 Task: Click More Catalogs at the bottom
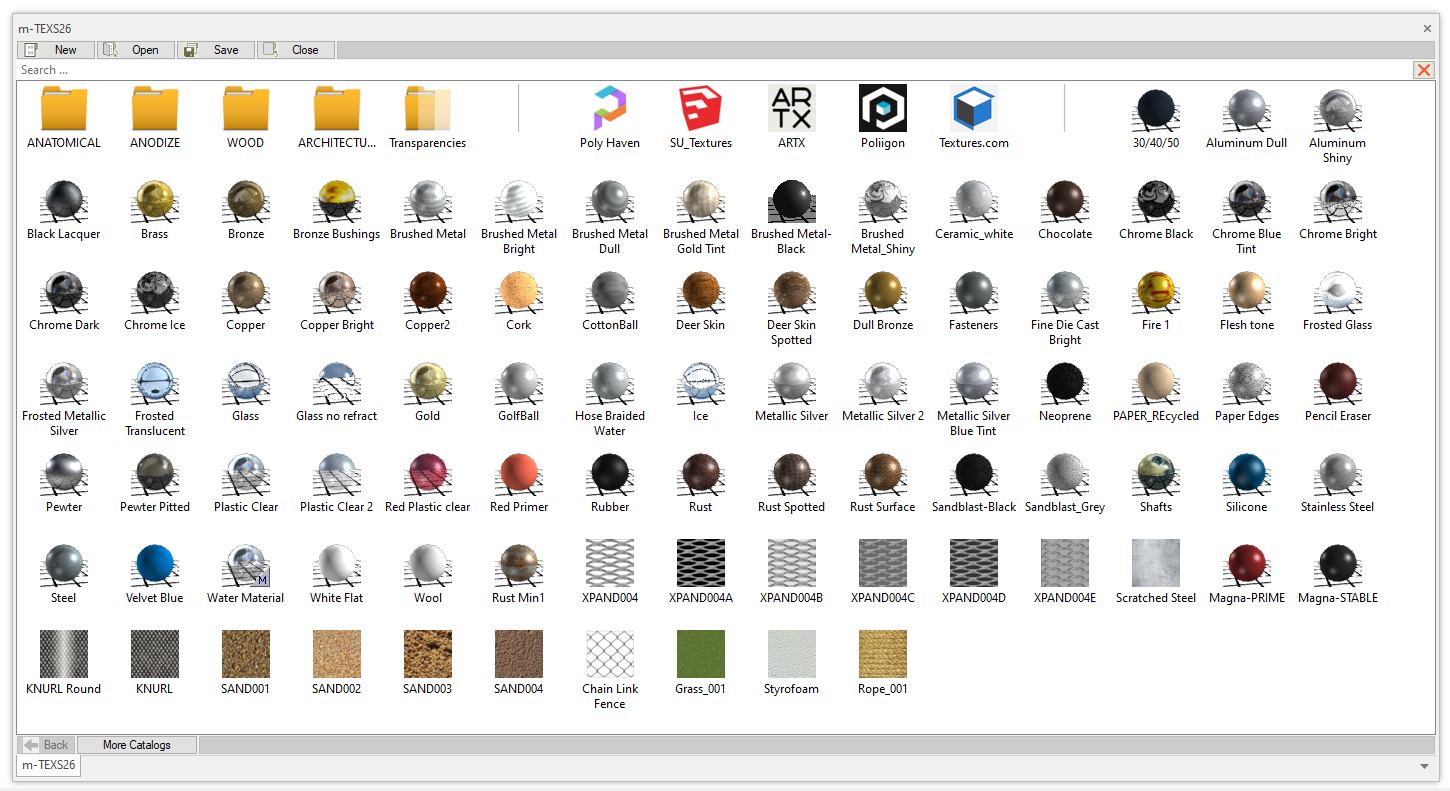click(x=137, y=745)
